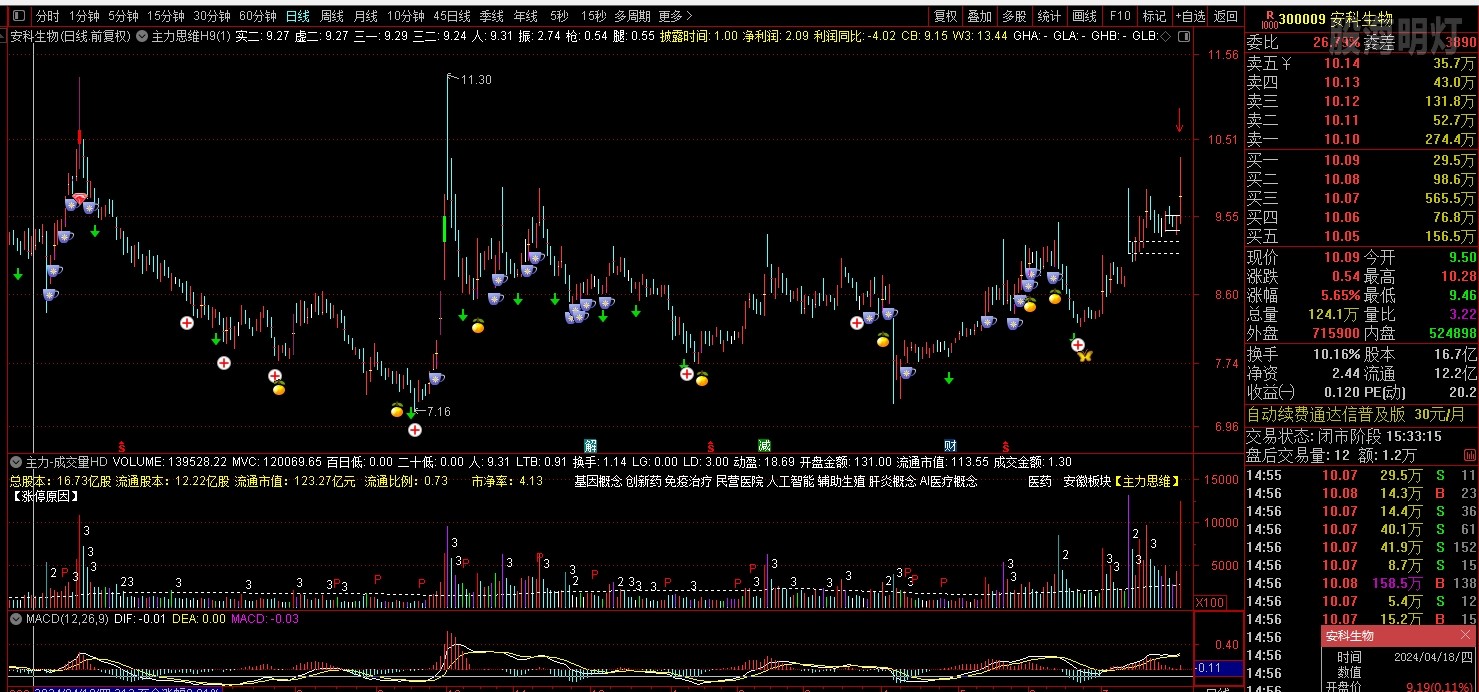Enable 画线 drawing tools
Image resolution: width=1479 pixels, height=692 pixels.
click(x=1084, y=17)
